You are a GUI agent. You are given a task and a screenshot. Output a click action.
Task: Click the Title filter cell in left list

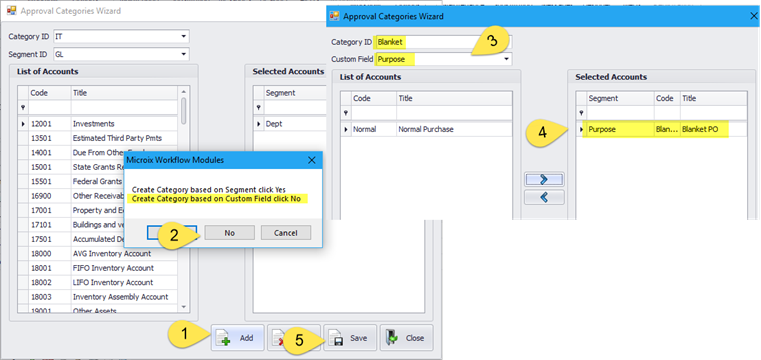click(124, 107)
